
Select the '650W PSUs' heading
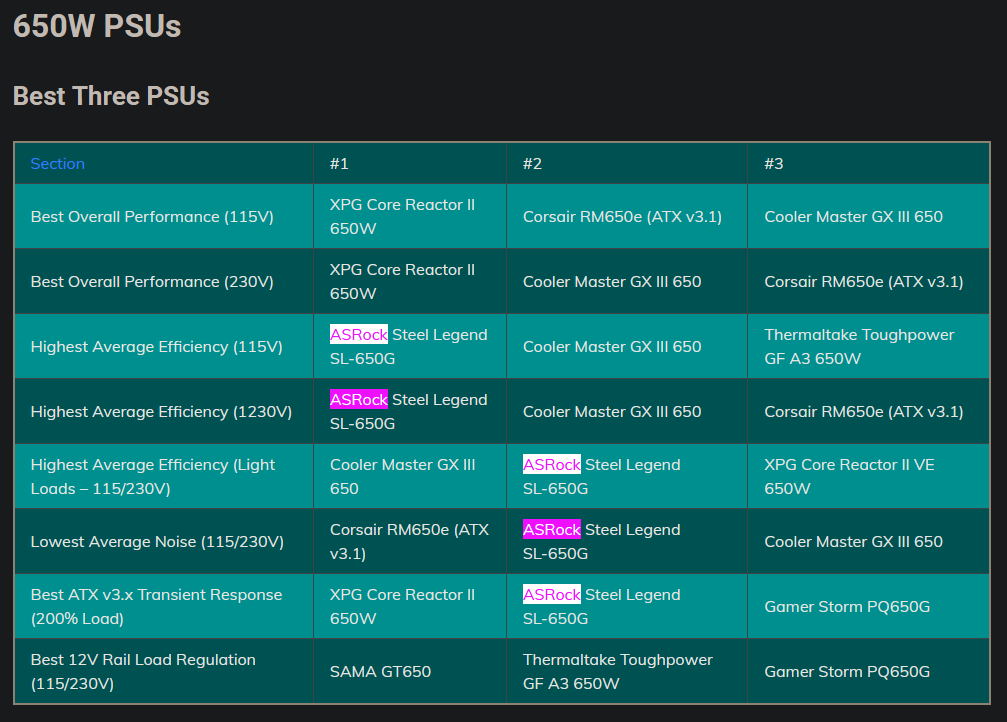coord(97,26)
